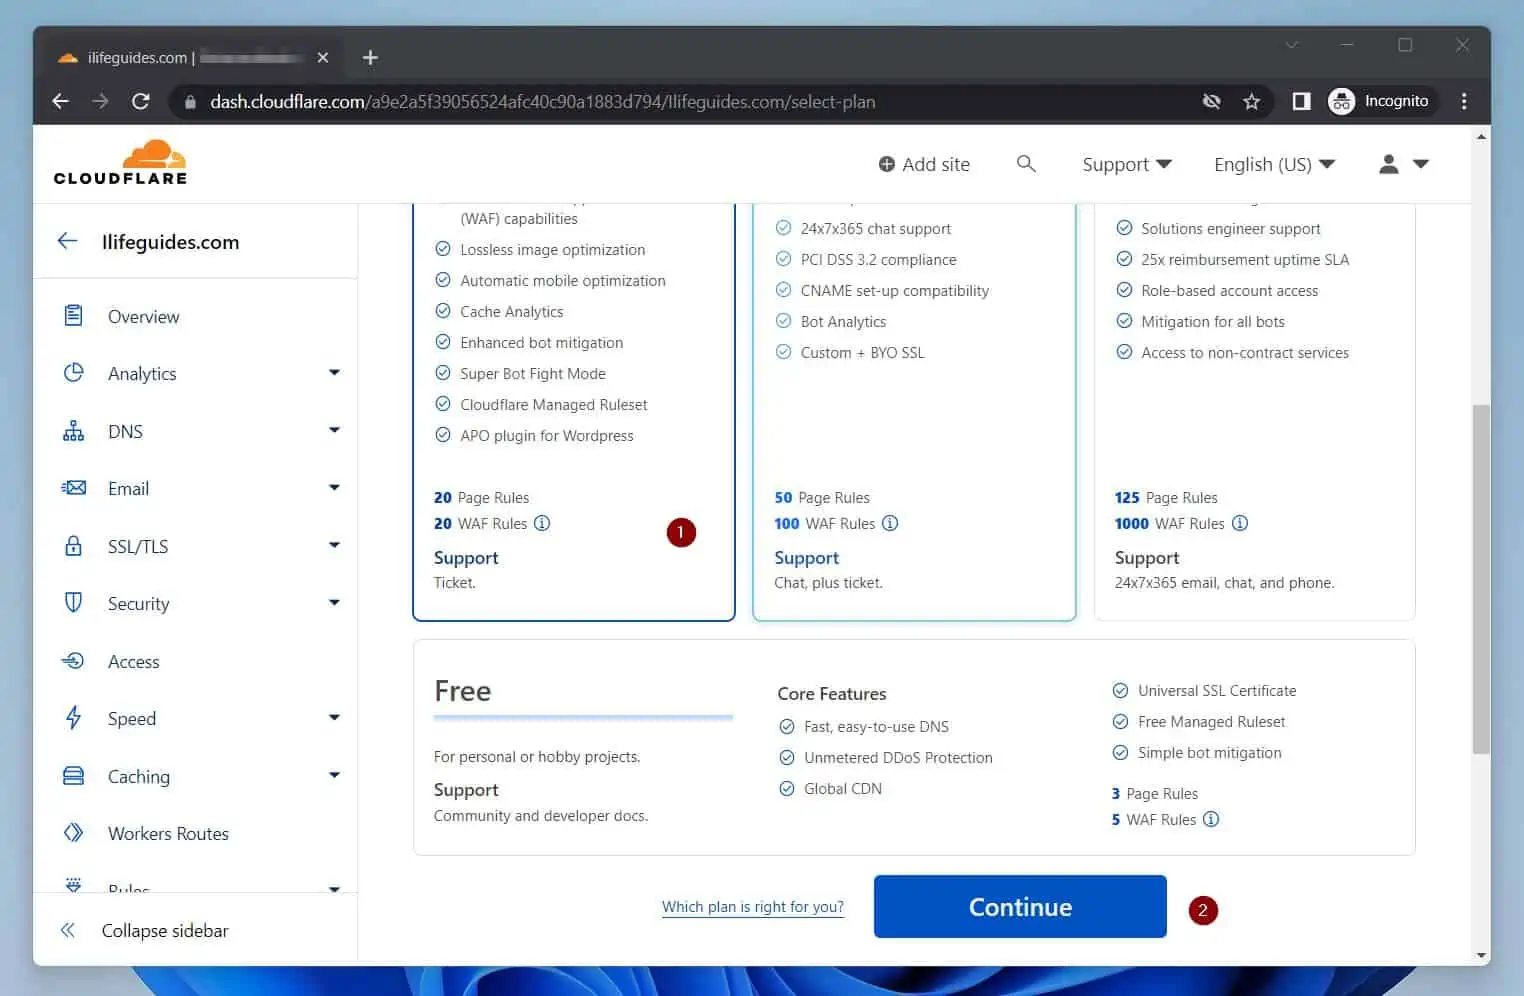
Task: Bookmark this page with the star icon
Action: pos(1251,101)
